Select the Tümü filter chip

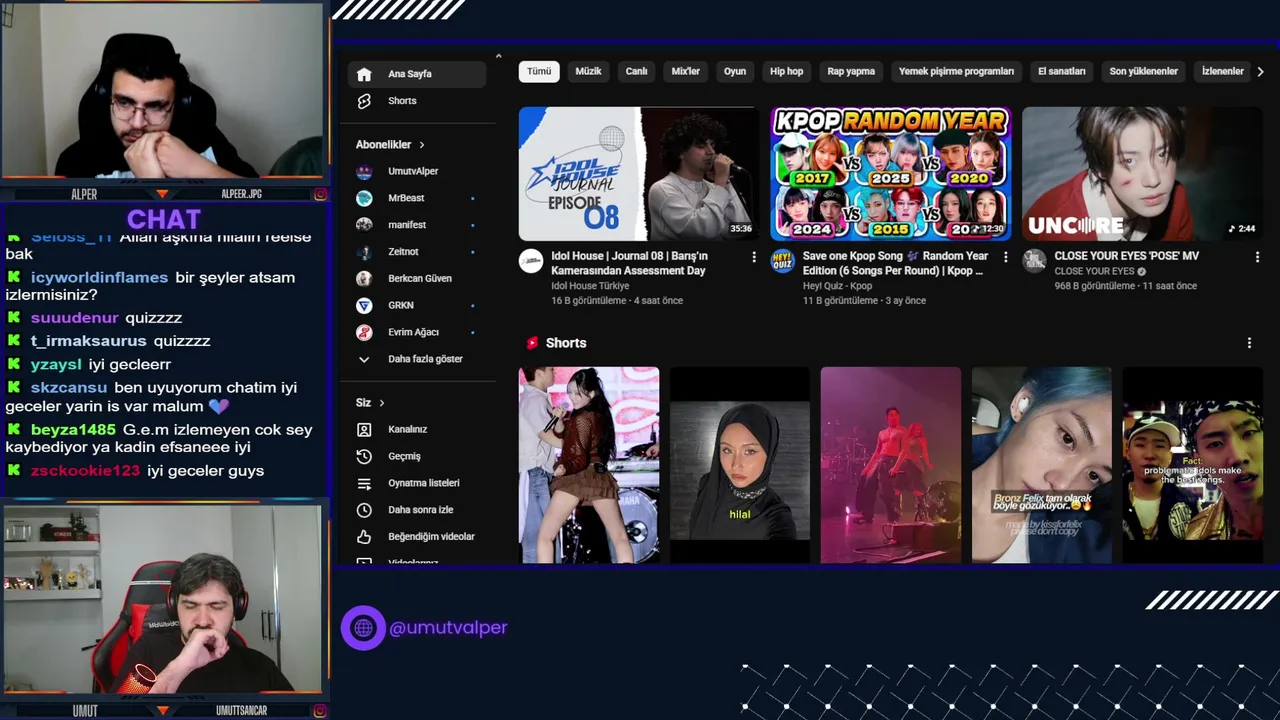[x=539, y=72]
